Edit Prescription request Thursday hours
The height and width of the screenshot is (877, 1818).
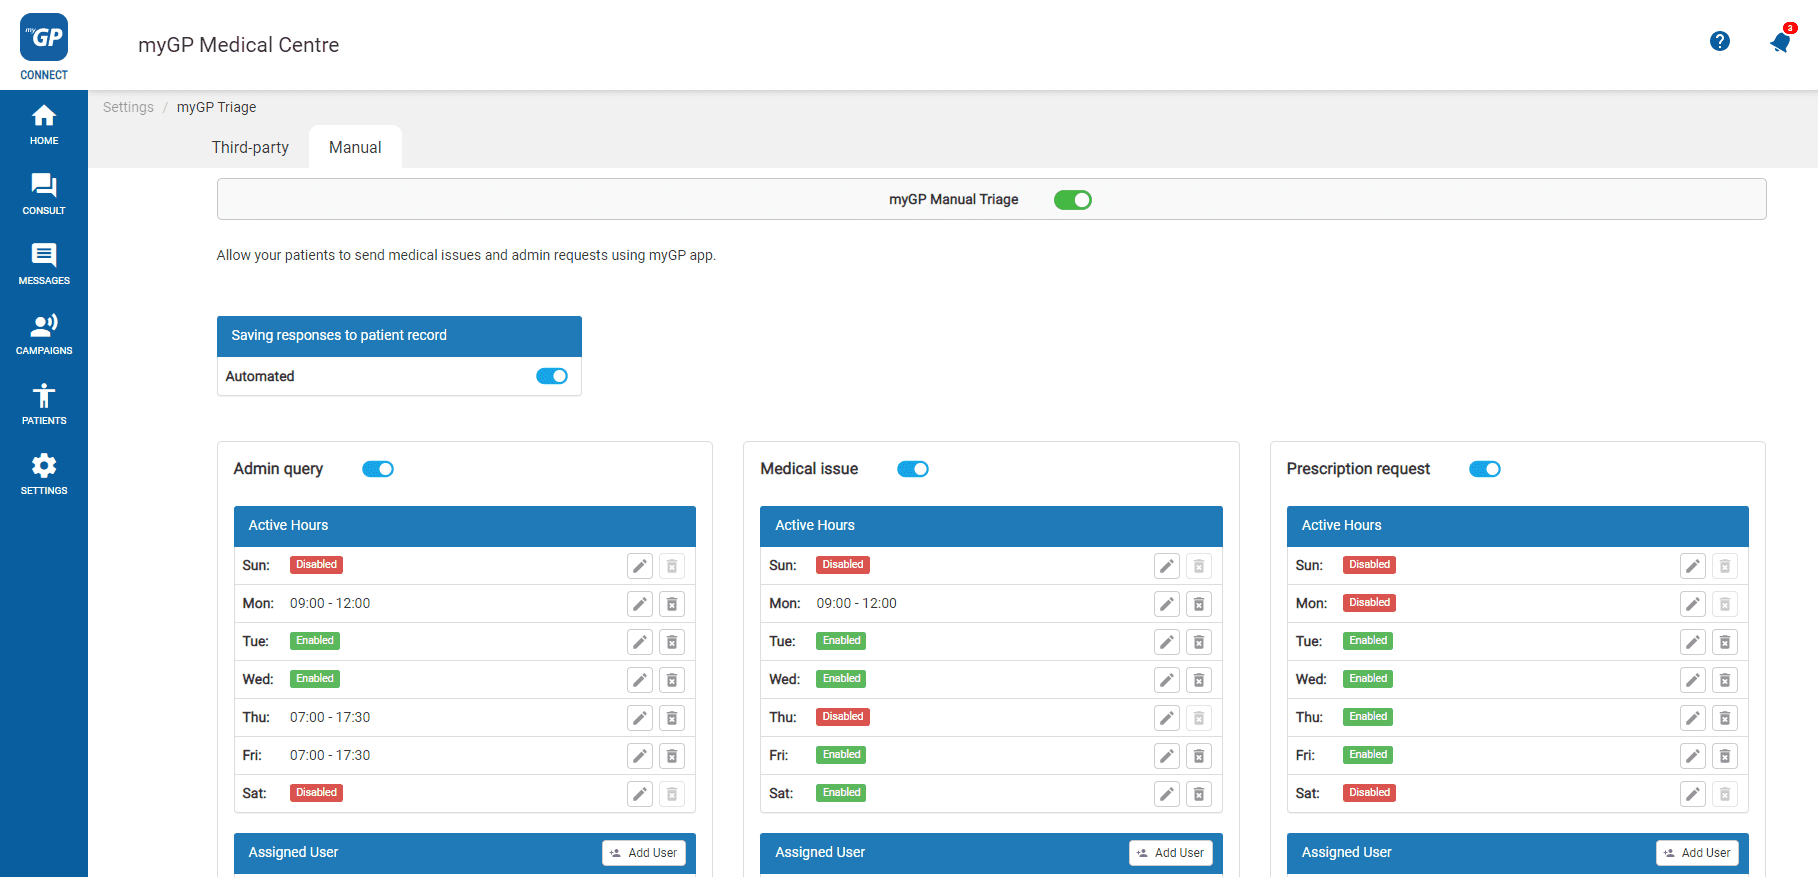1693,718
